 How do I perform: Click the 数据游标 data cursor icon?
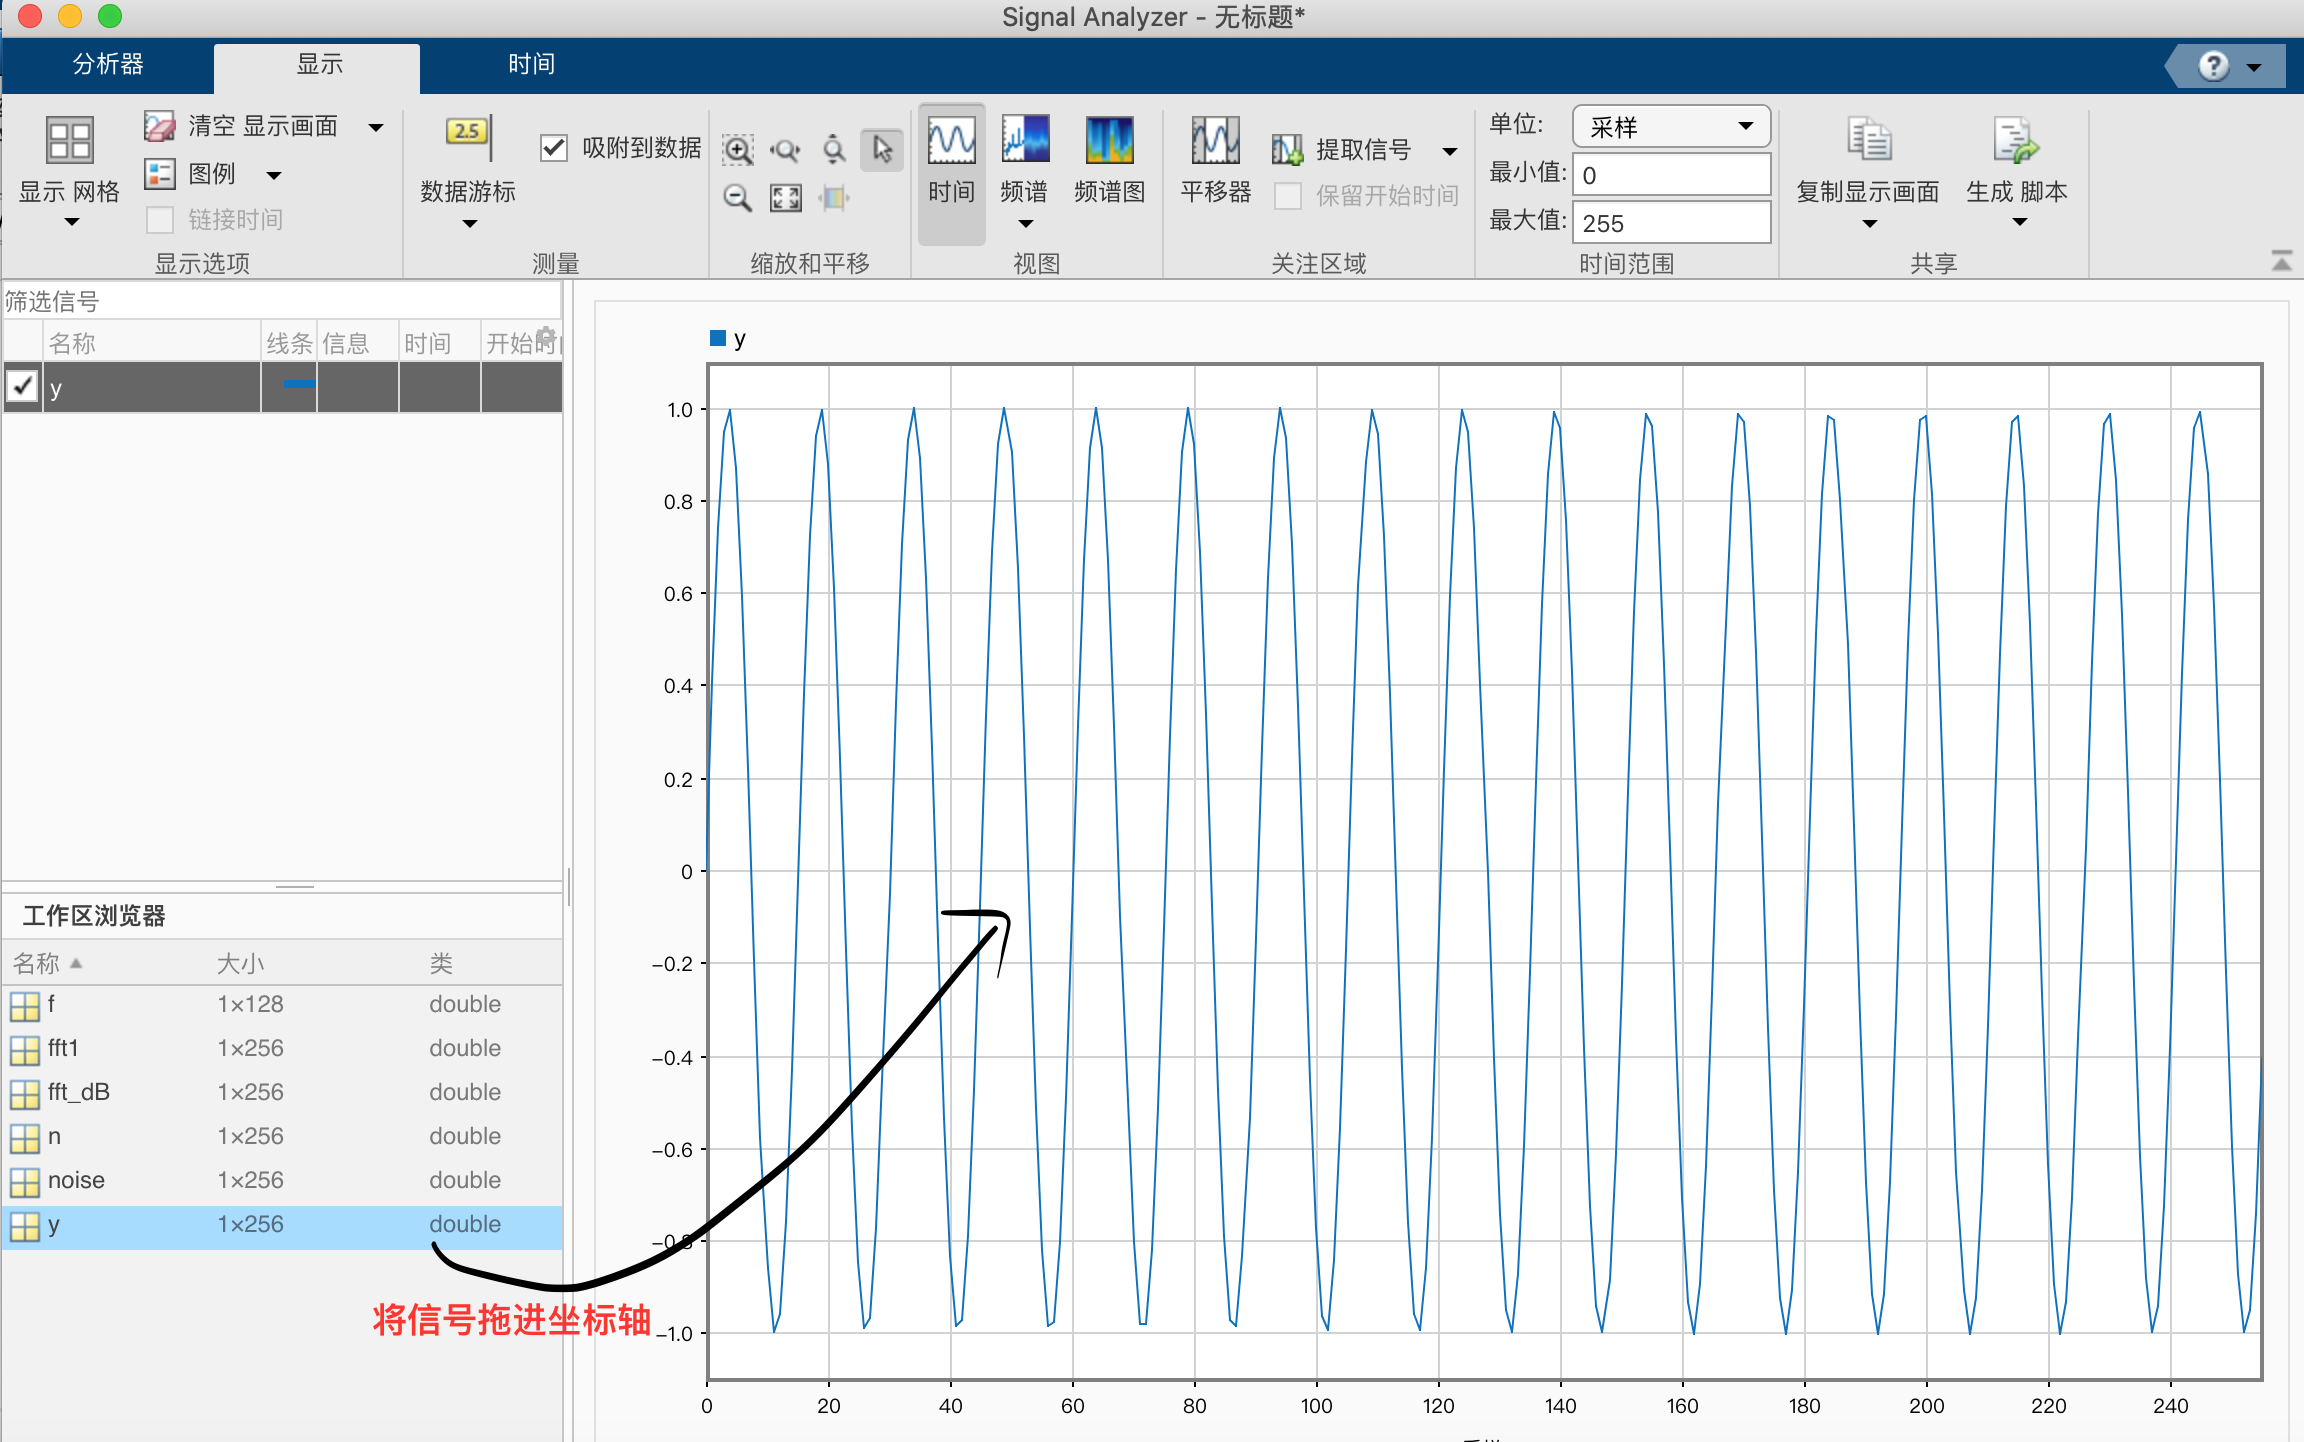[x=466, y=160]
